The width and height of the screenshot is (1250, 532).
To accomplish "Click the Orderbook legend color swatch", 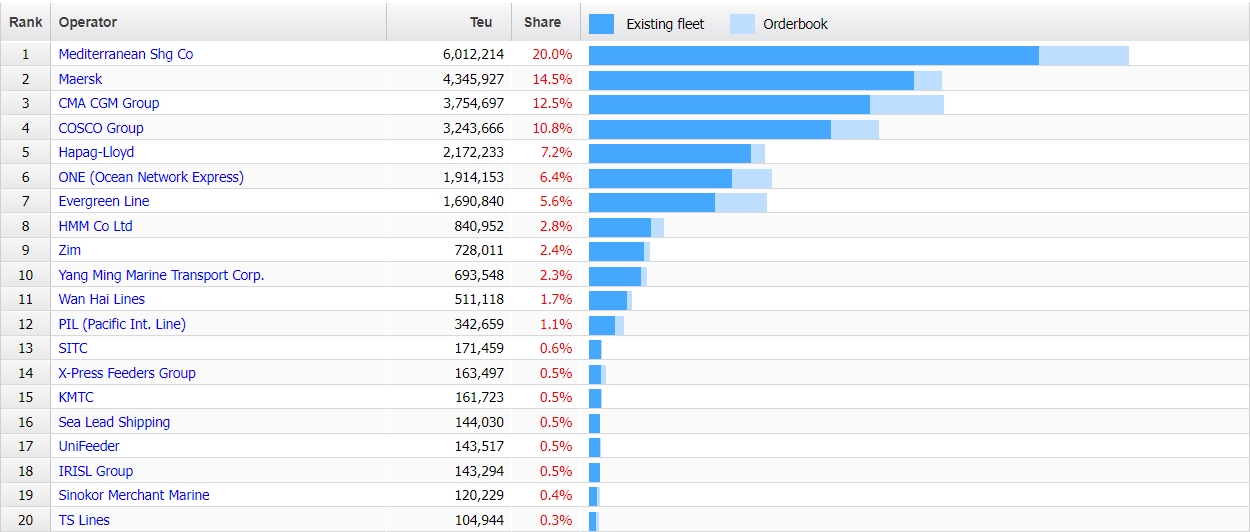I will (x=742, y=24).
